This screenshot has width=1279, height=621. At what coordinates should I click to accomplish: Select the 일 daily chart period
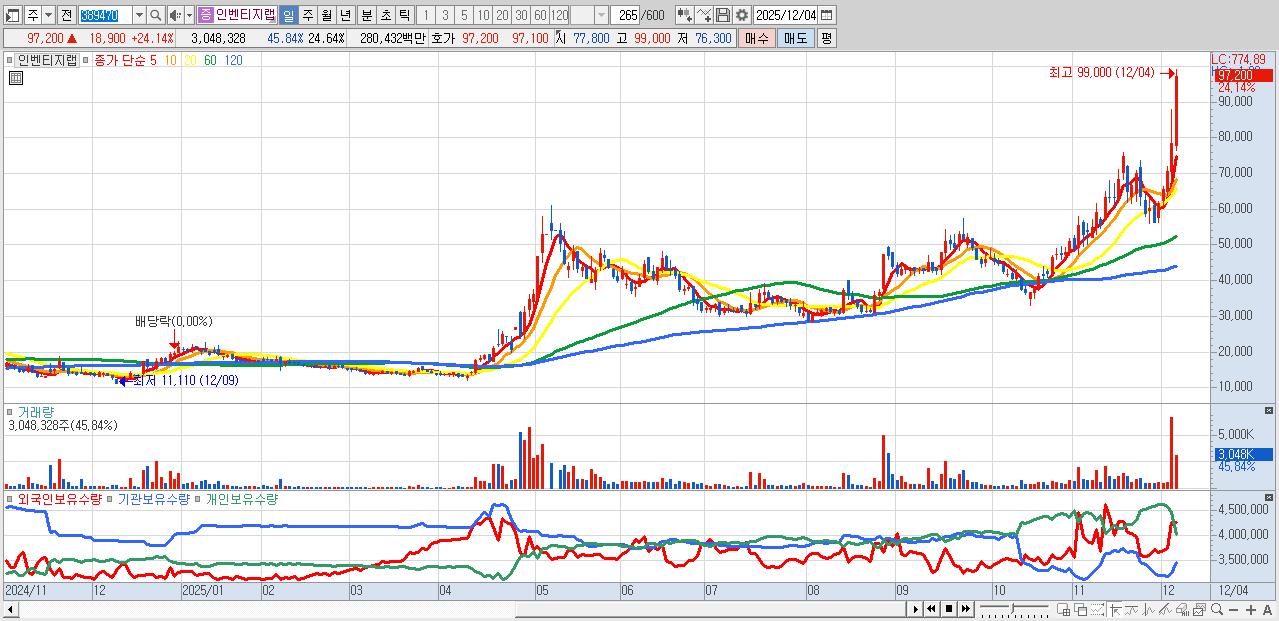[288, 15]
